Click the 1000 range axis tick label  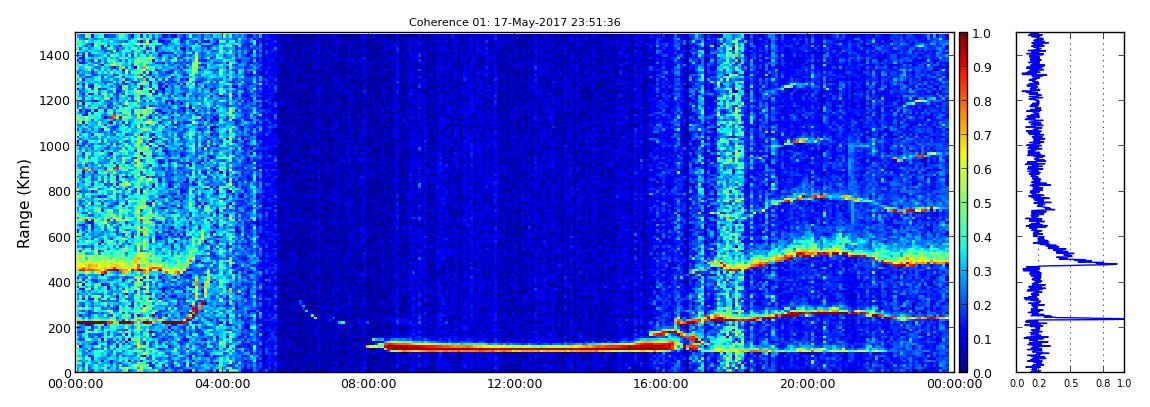click(56, 146)
